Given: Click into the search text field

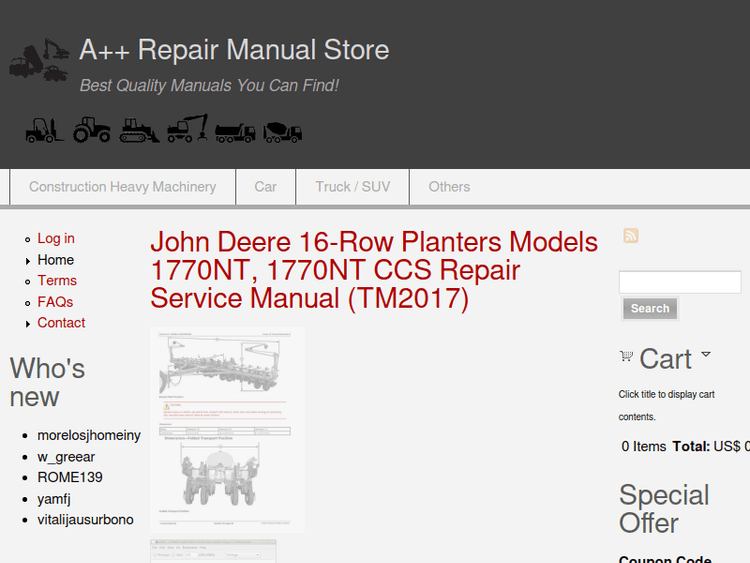Looking at the screenshot, I should coord(679,282).
